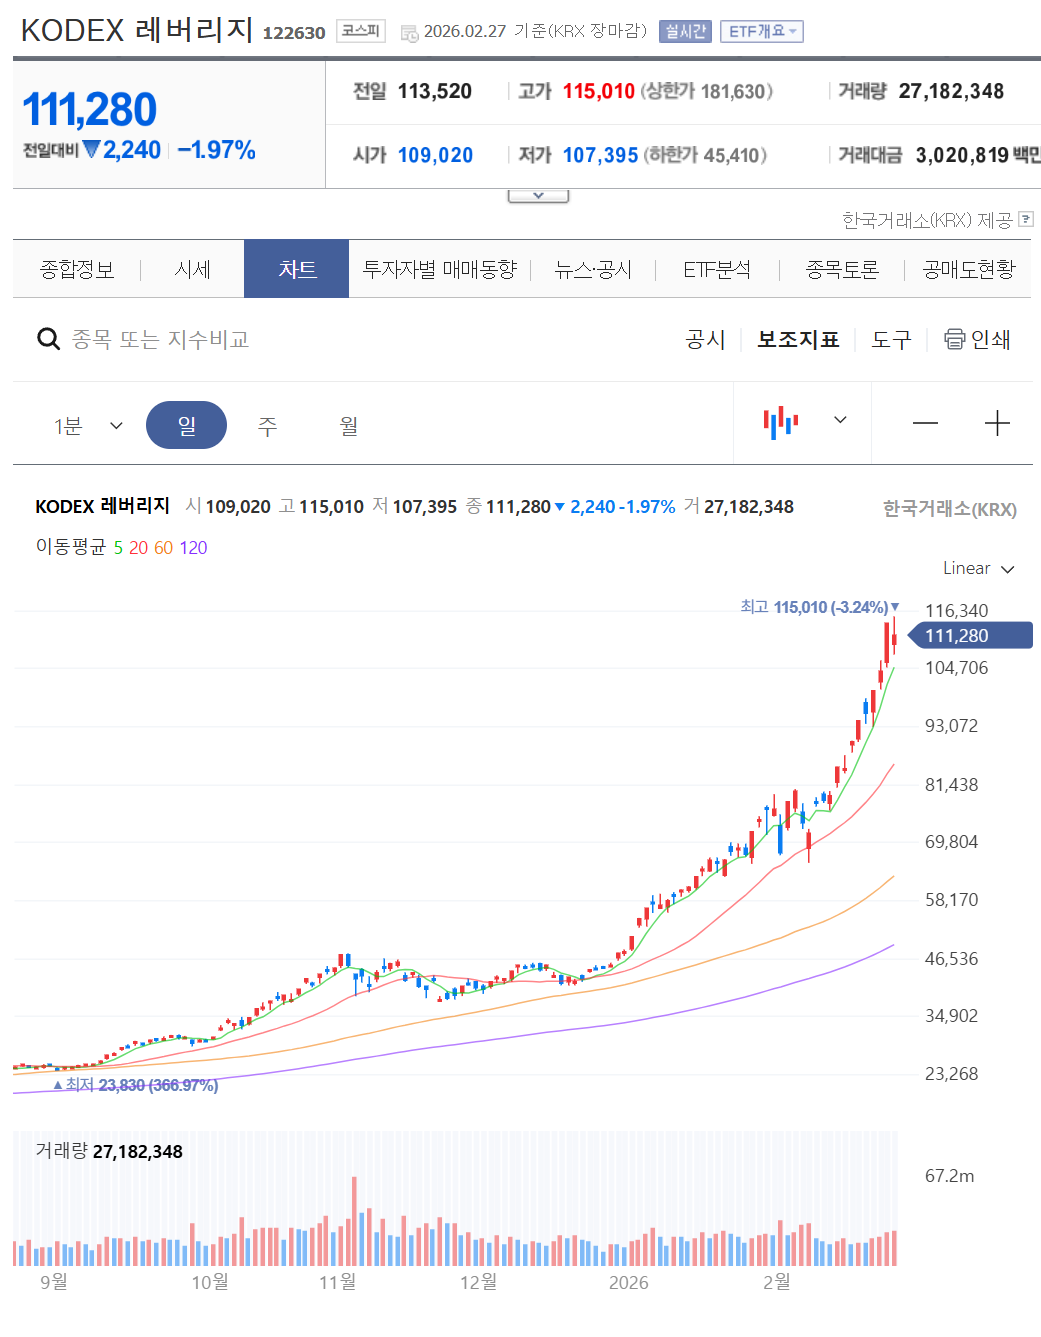Viewport: 1041px width, 1337px height.
Task: Click the 저가 107,395 value
Action: pos(600,155)
